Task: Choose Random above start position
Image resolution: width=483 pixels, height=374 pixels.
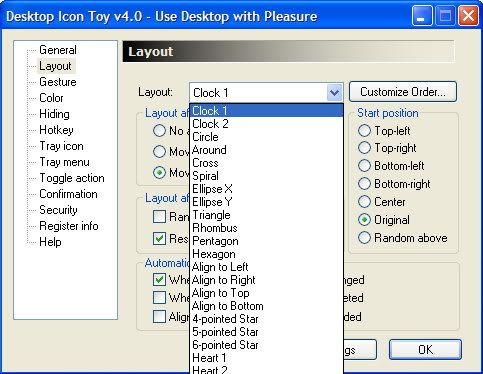Action: 364,238
